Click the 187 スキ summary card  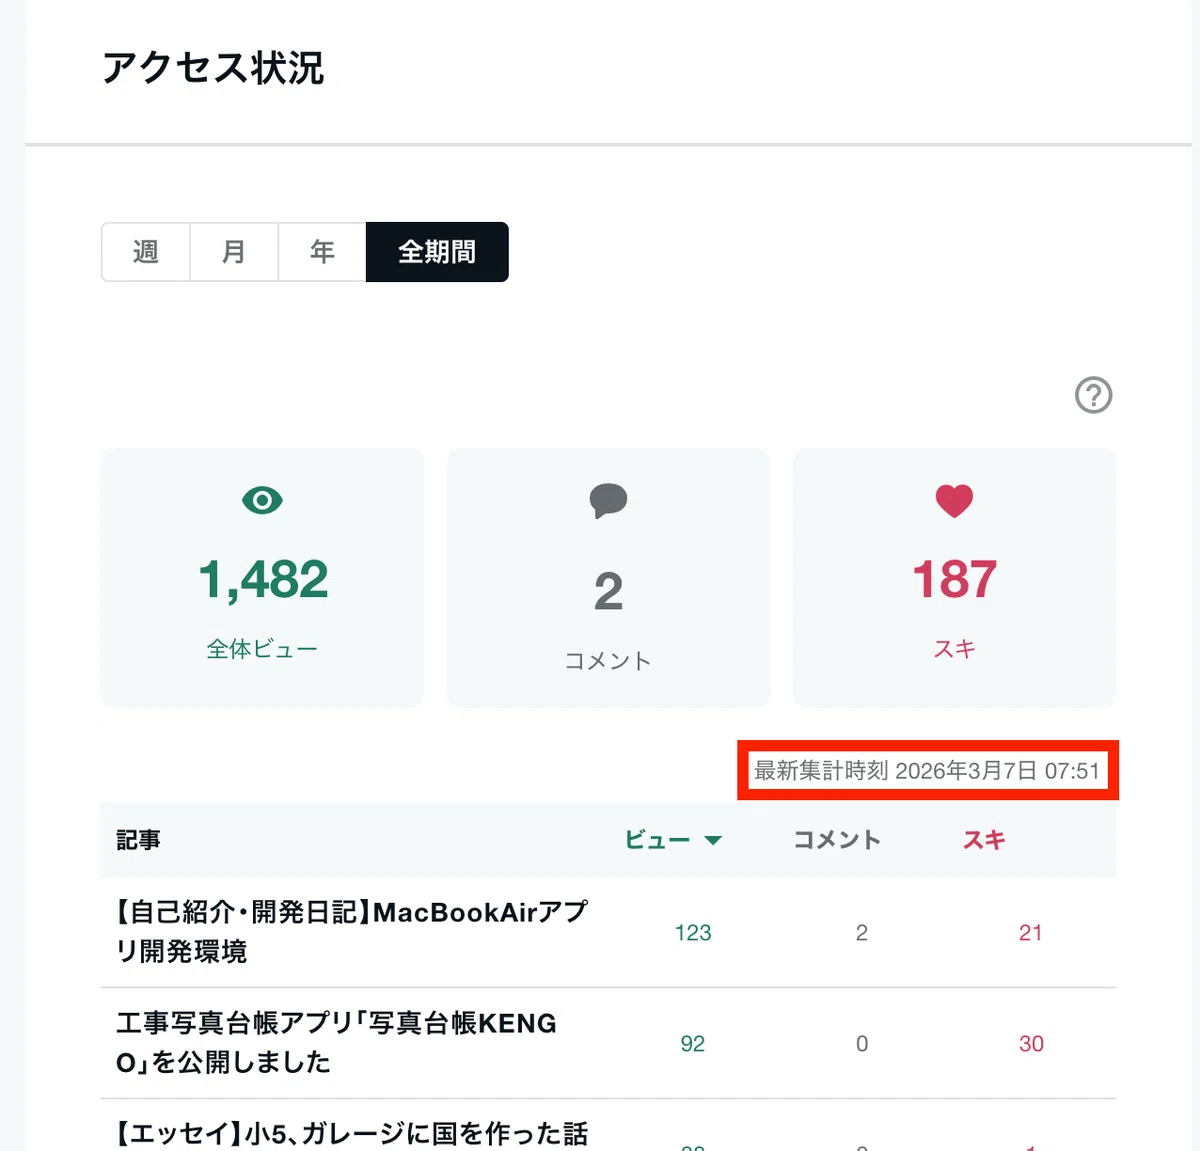click(x=954, y=578)
